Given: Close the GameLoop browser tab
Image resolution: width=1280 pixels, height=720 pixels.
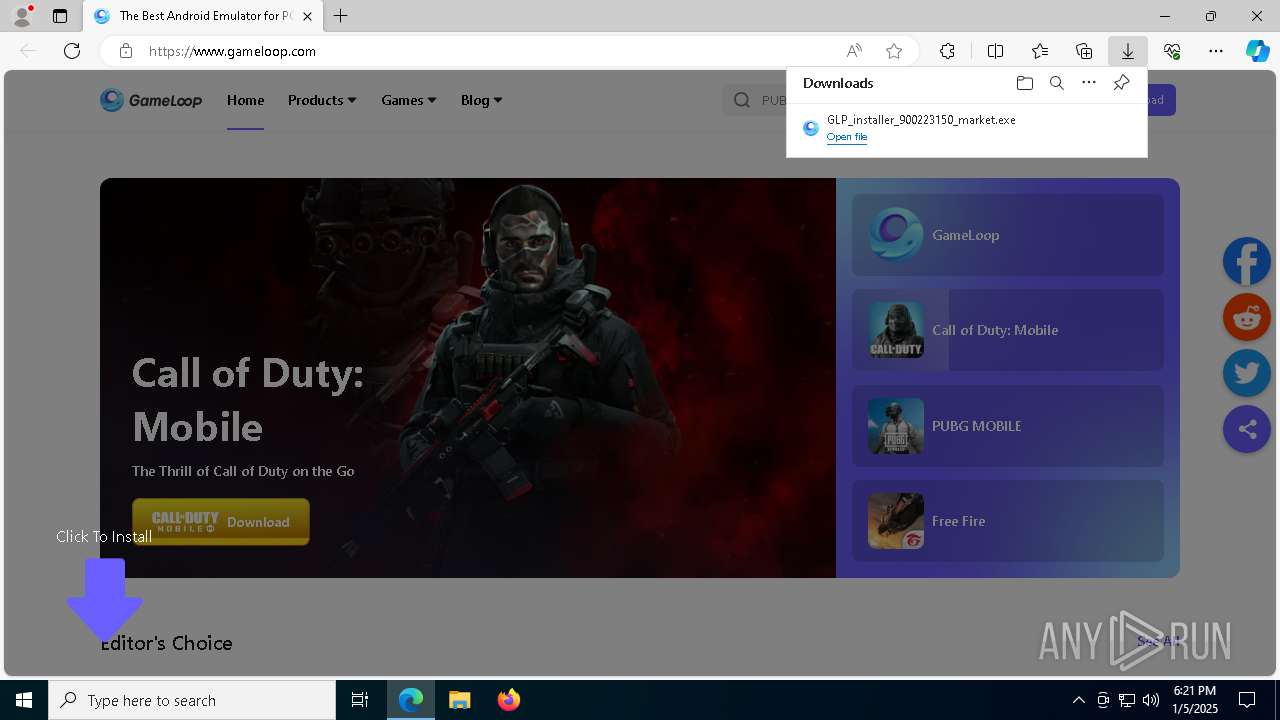Looking at the screenshot, I should coord(307,16).
